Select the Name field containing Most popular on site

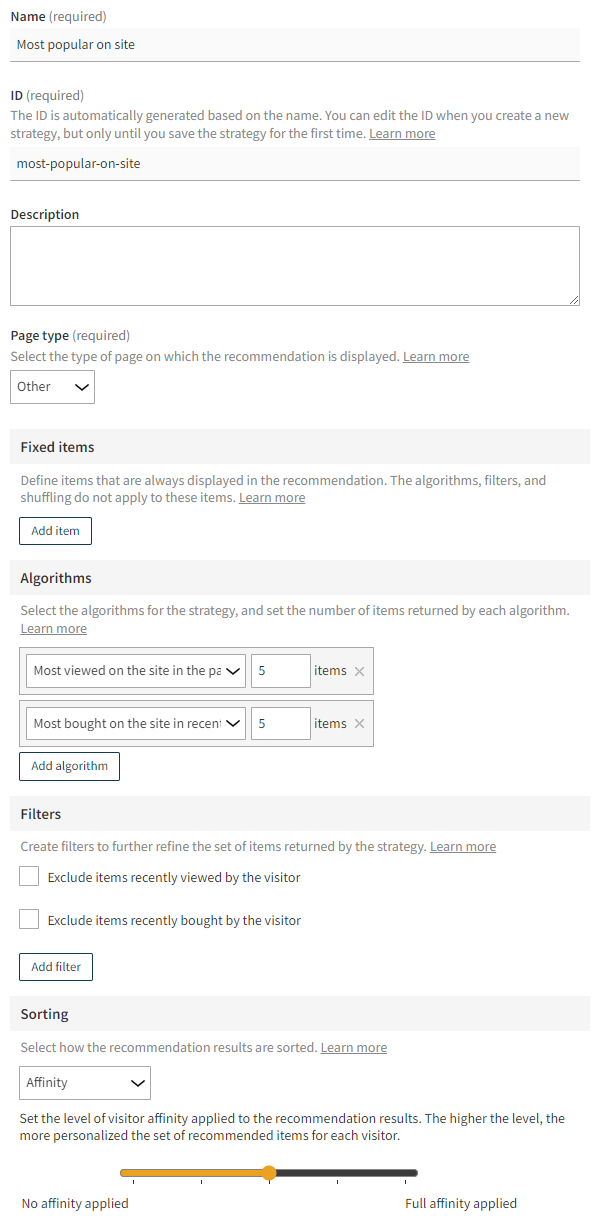click(x=295, y=44)
